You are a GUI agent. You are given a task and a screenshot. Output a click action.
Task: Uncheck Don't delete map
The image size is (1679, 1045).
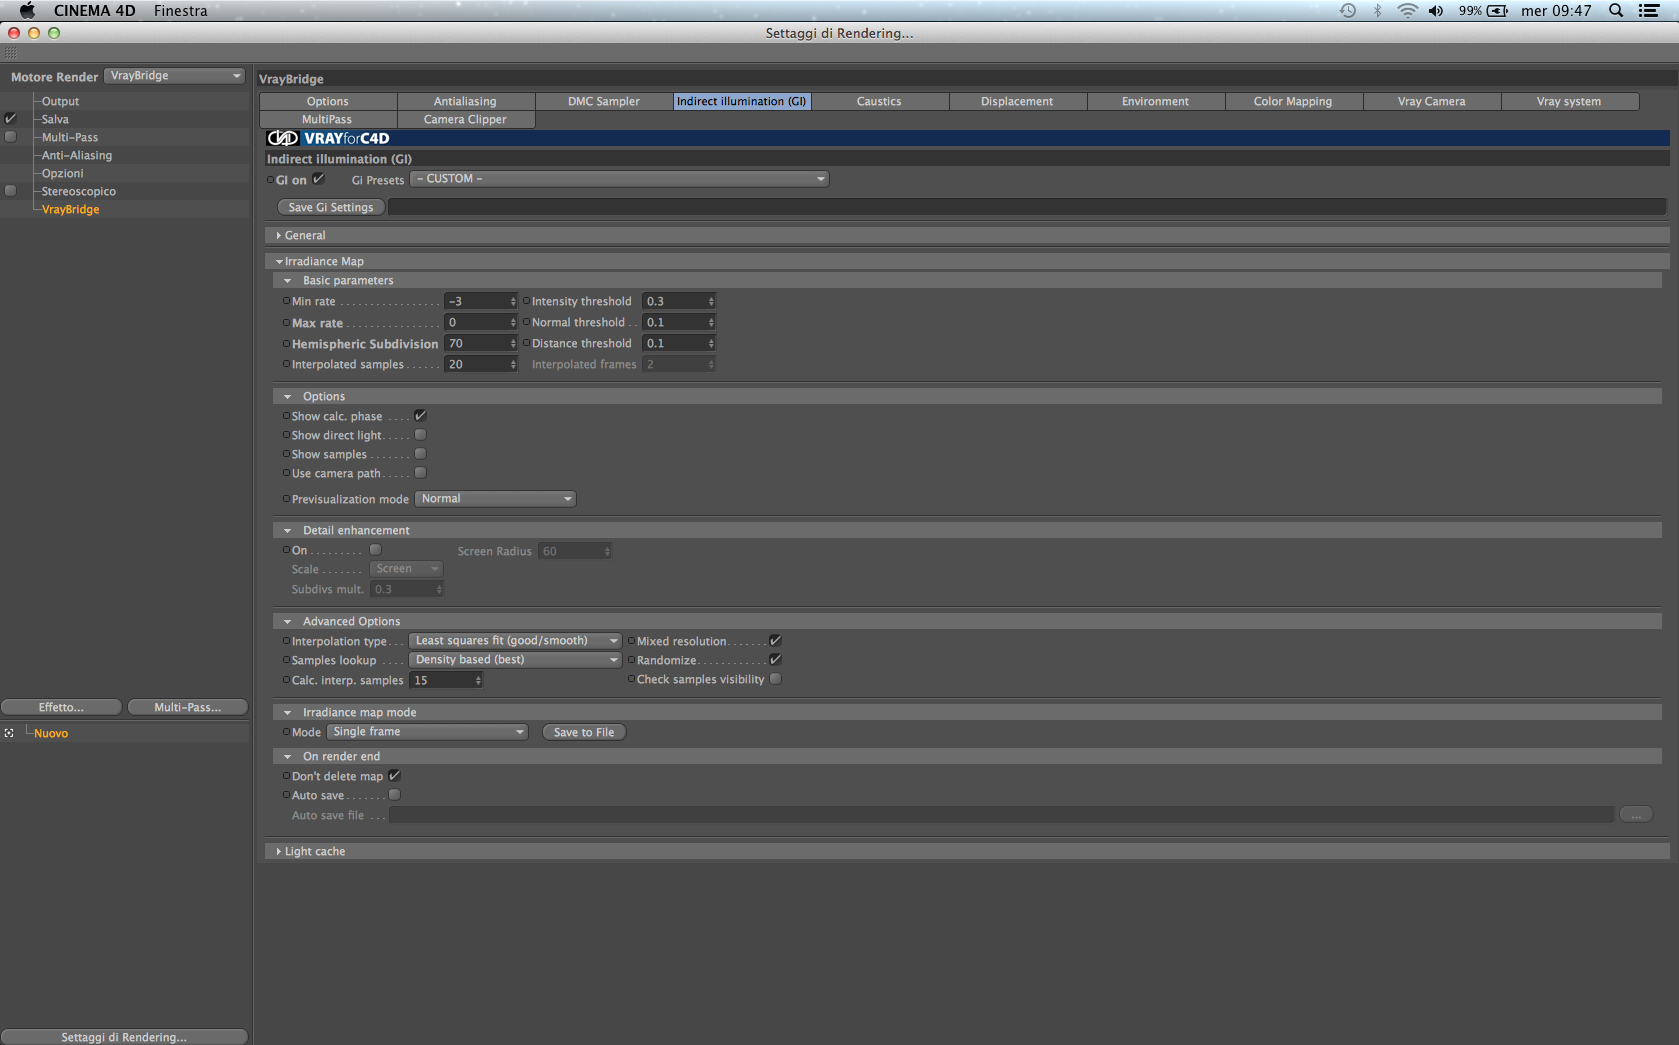click(x=394, y=776)
